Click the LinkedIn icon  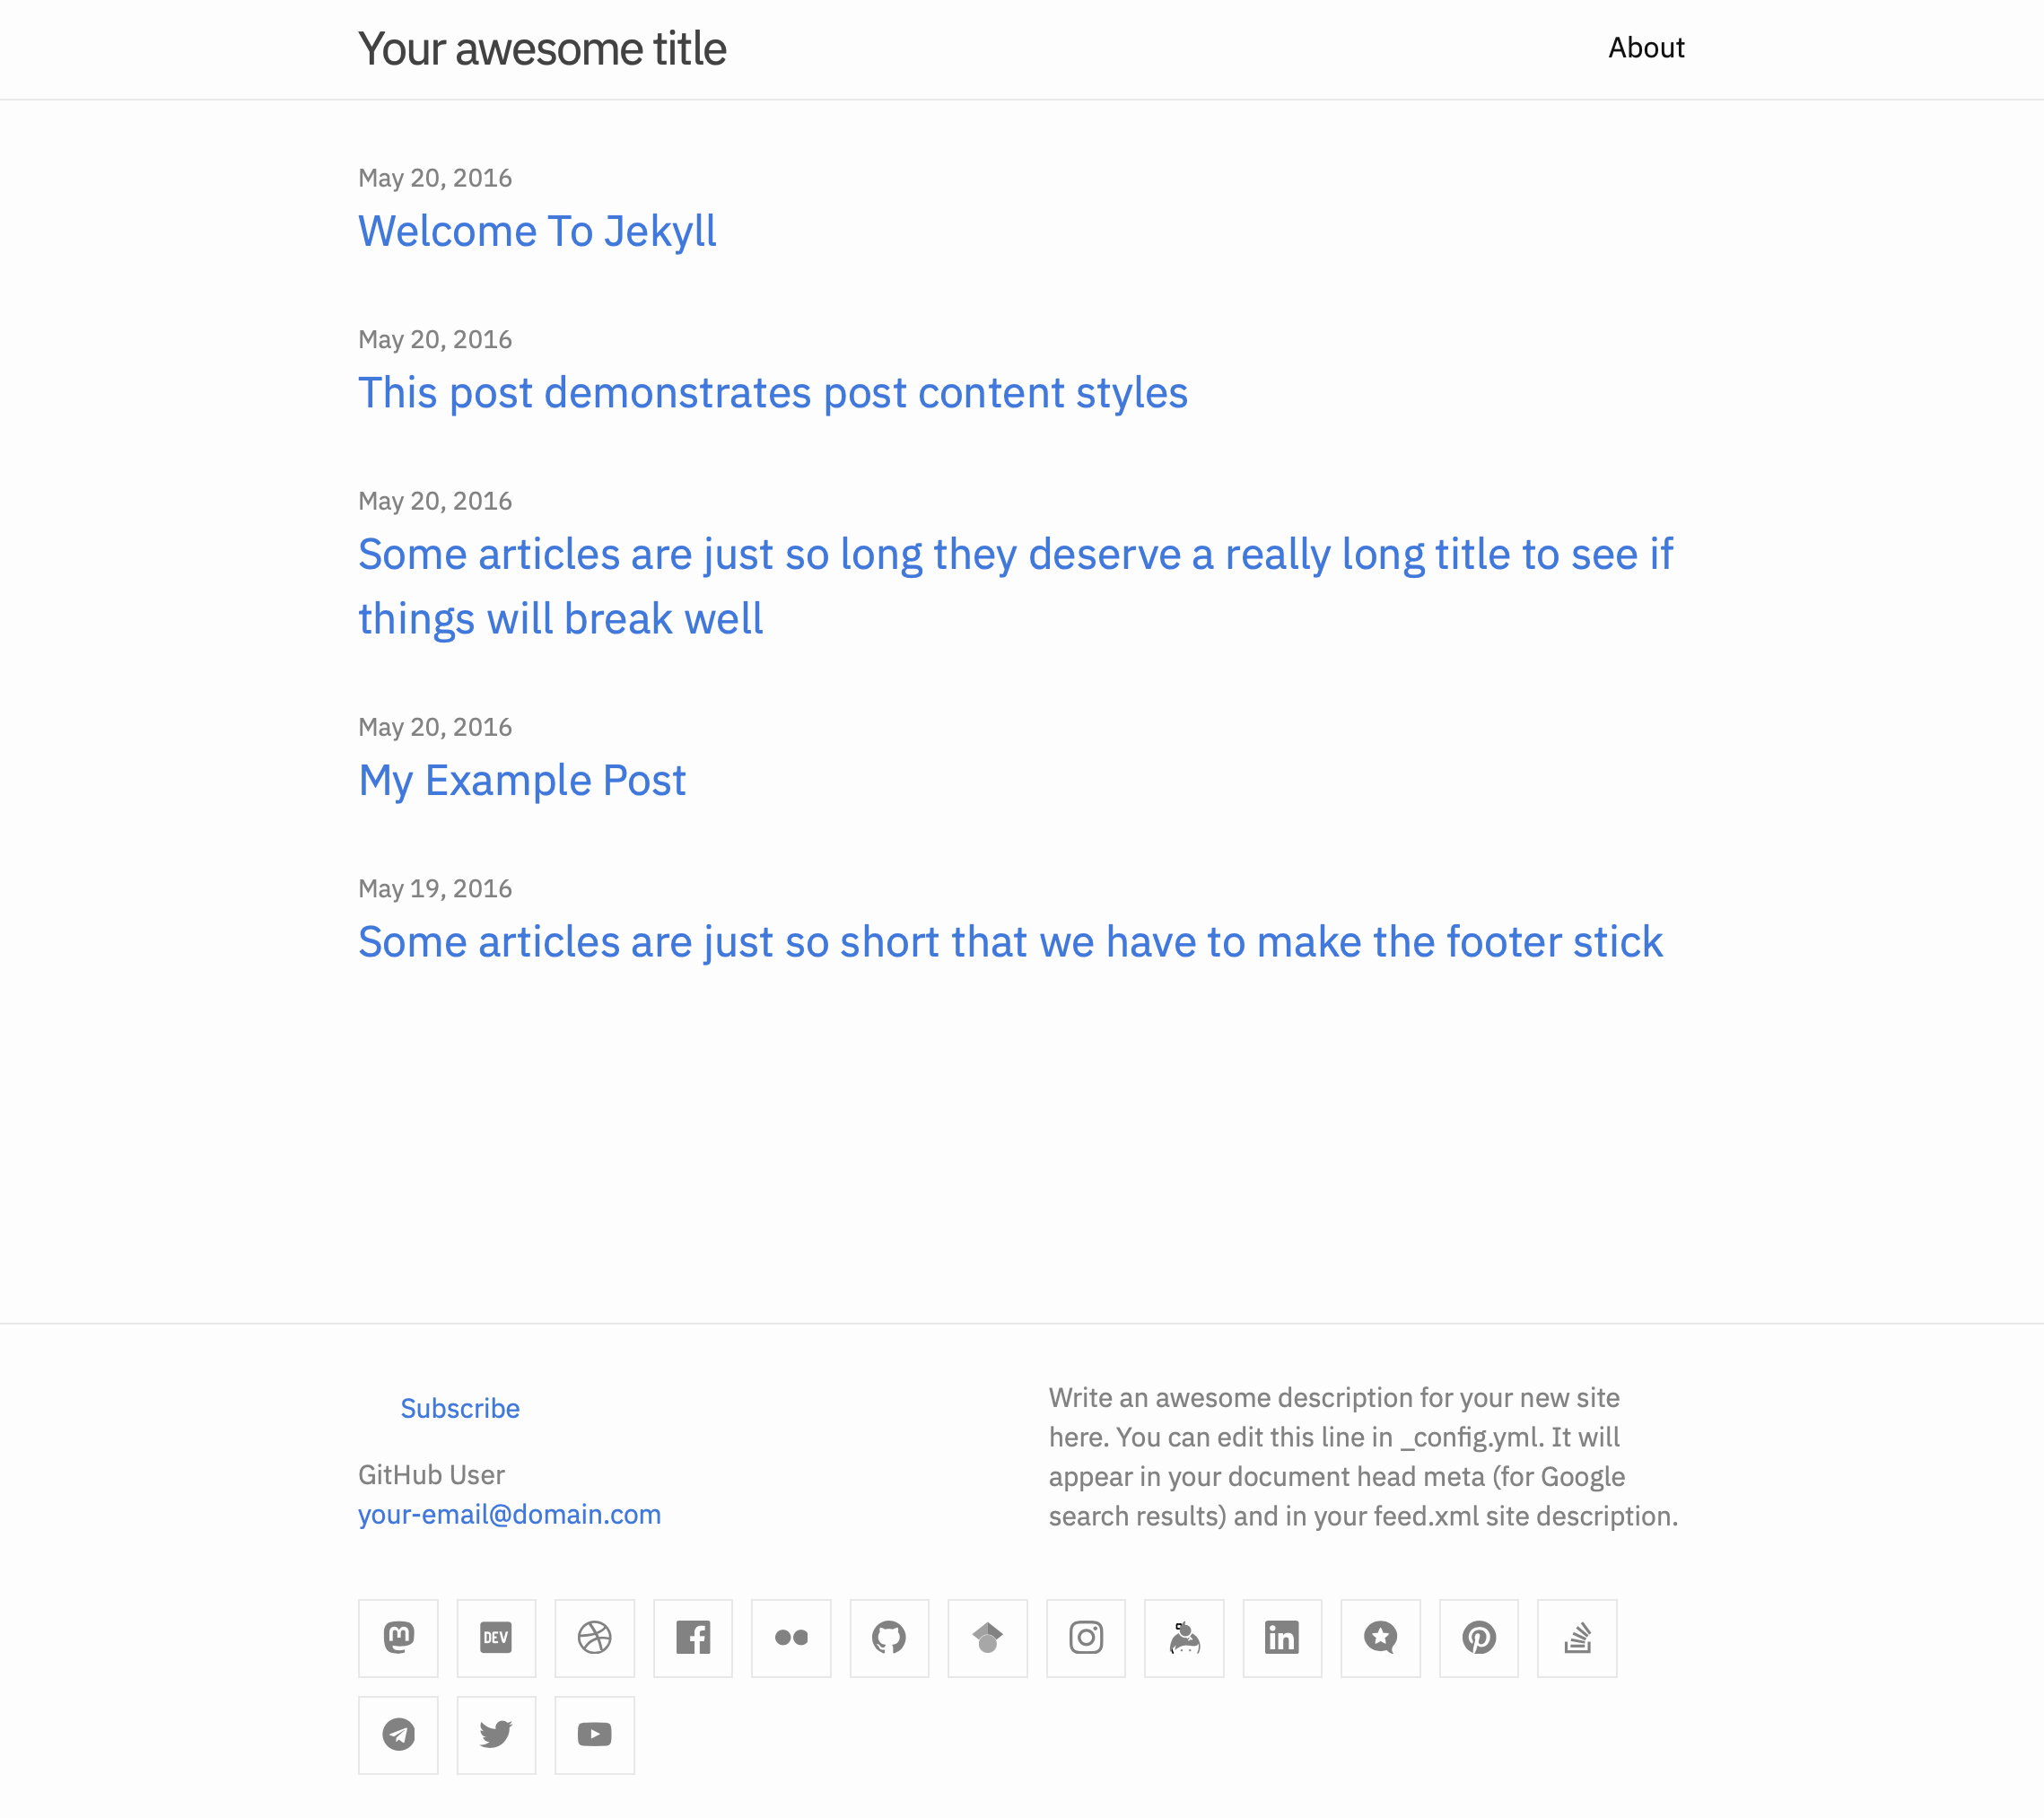pyautogui.click(x=1282, y=1638)
